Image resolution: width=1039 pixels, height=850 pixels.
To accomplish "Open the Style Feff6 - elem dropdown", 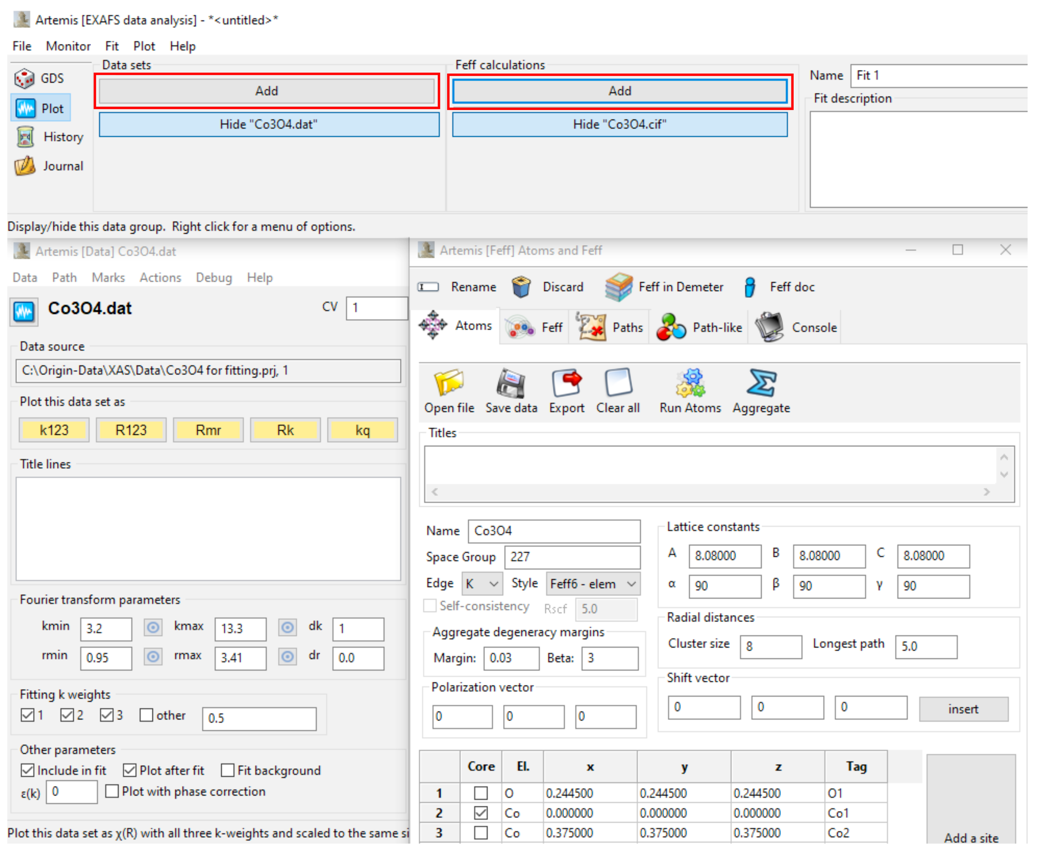I will 593,584.
